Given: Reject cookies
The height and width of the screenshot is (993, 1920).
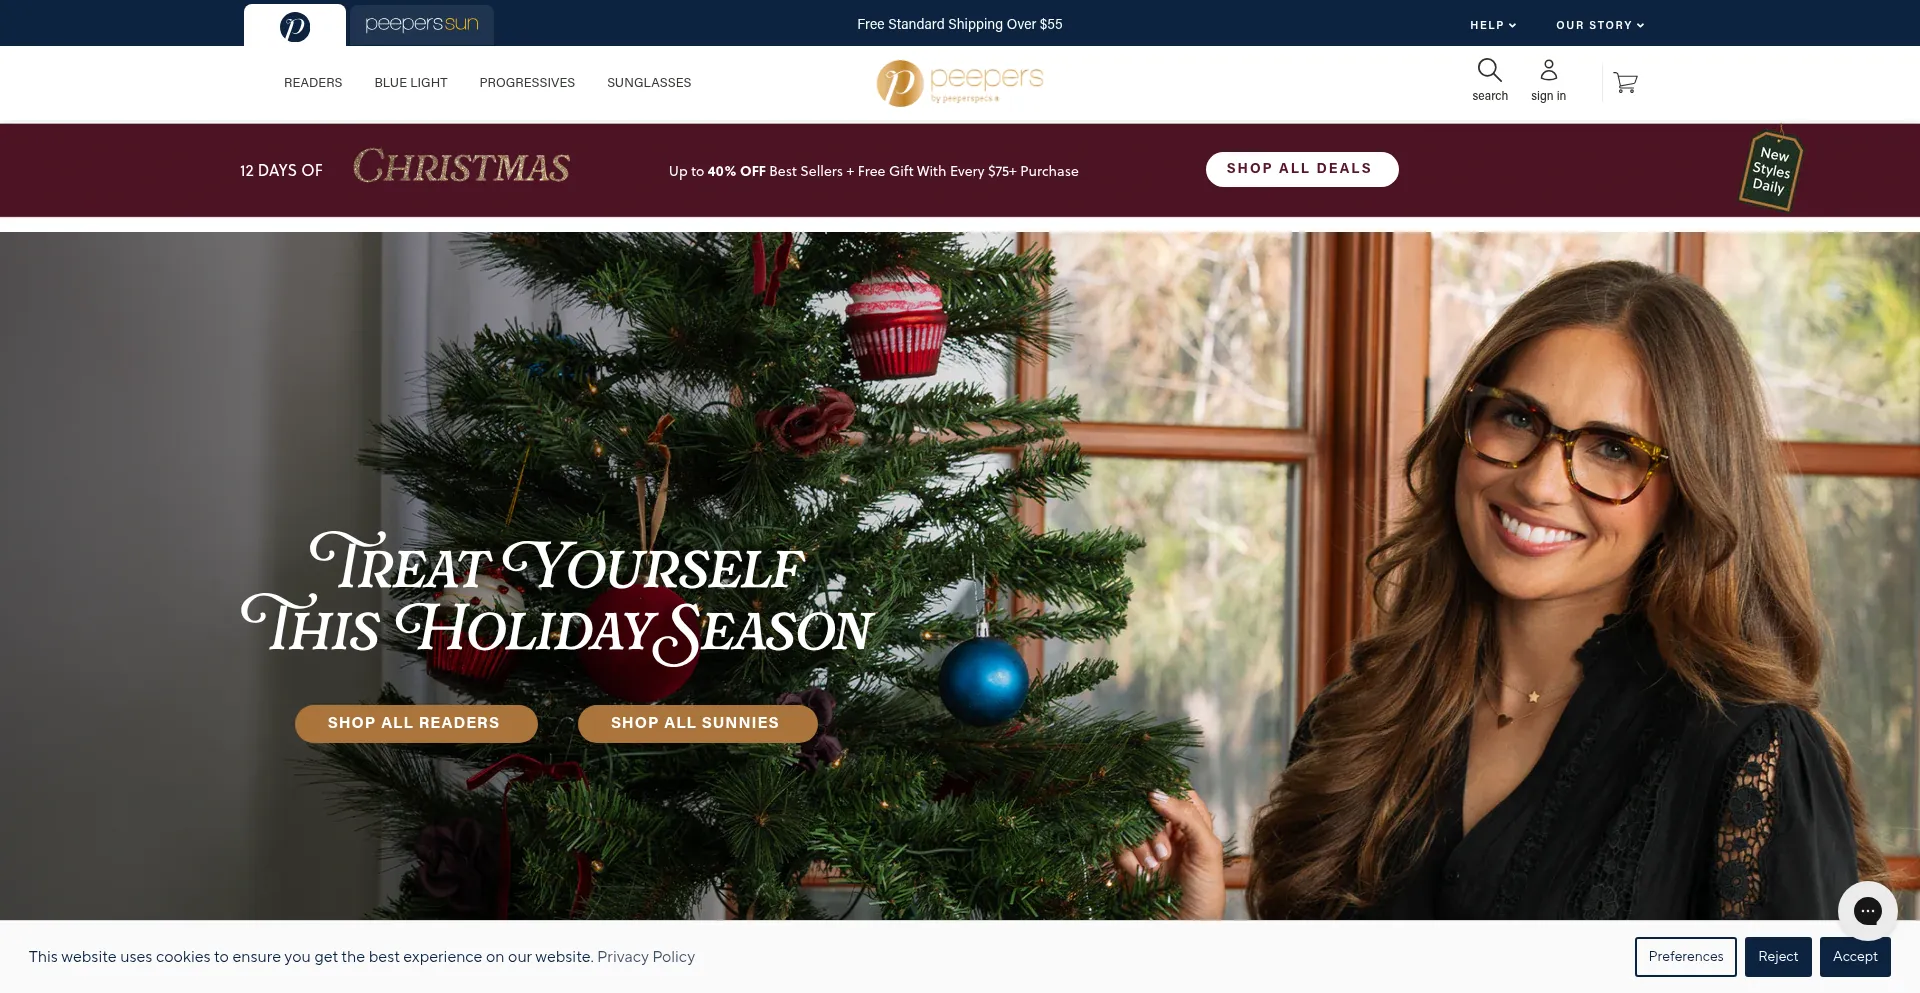Looking at the screenshot, I should pyautogui.click(x=1778, y=957).
